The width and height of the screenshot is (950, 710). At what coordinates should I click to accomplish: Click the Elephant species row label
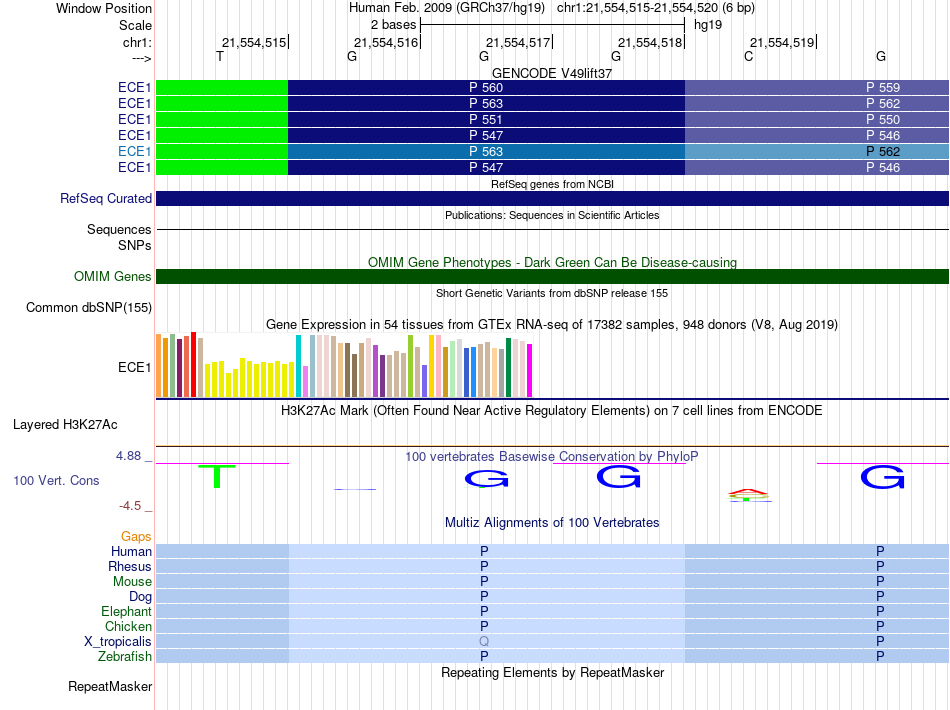click(x=126, y=612)
